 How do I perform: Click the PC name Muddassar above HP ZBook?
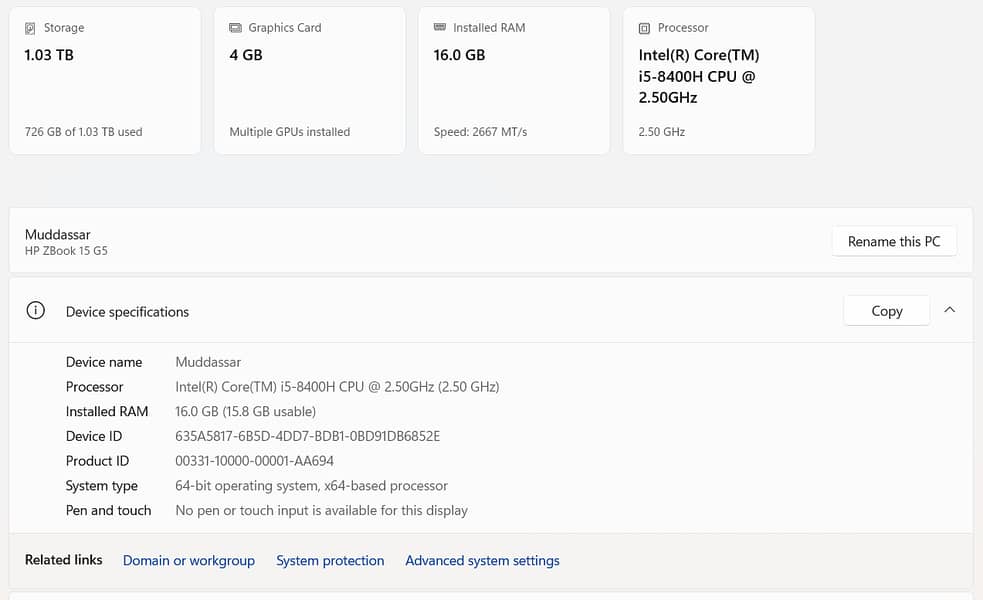coord(58,234)
